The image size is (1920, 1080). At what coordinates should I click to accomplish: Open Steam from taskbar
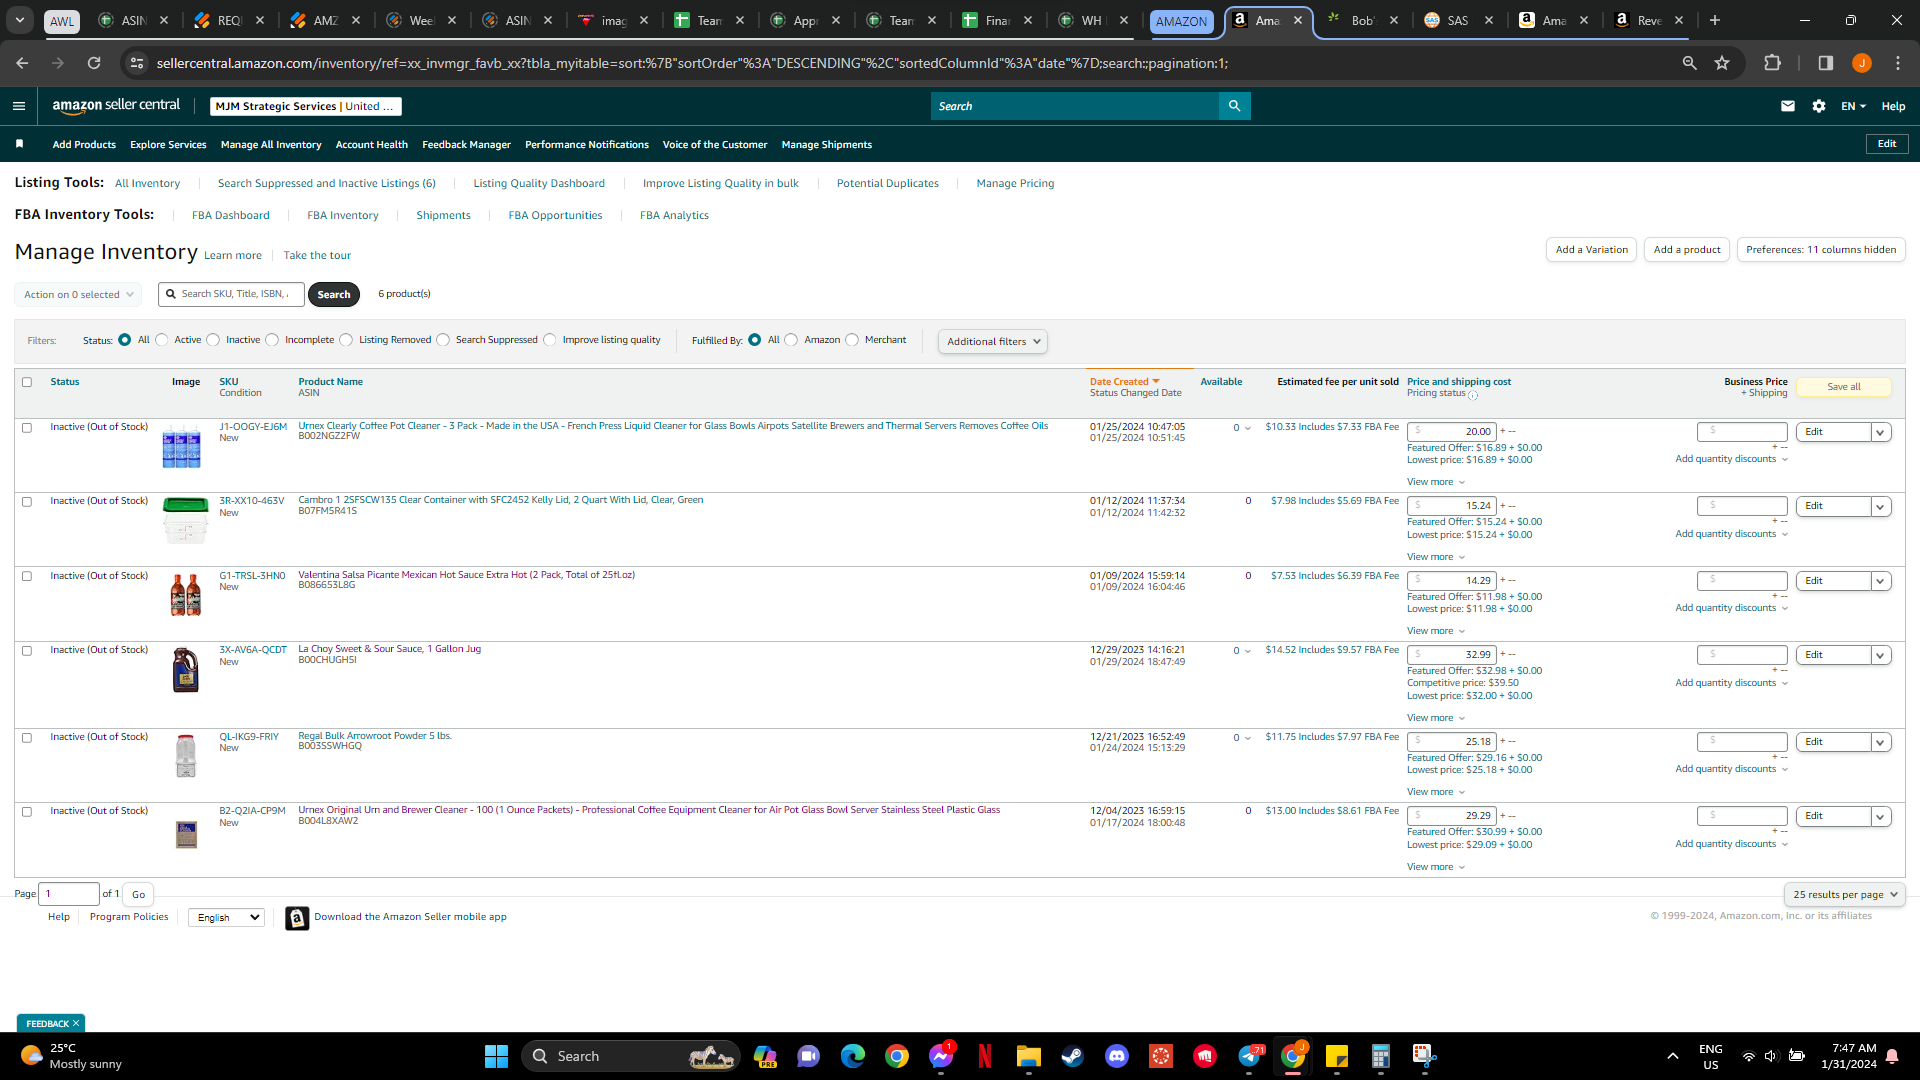pyautogui.click(x=1073, y=1056)
